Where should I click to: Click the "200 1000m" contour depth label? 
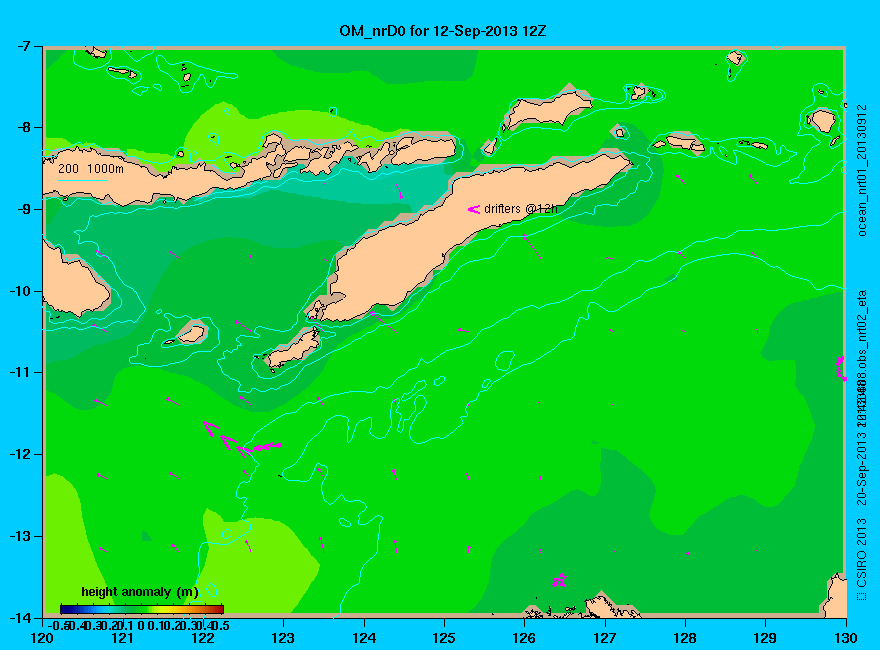coord(91,169)
